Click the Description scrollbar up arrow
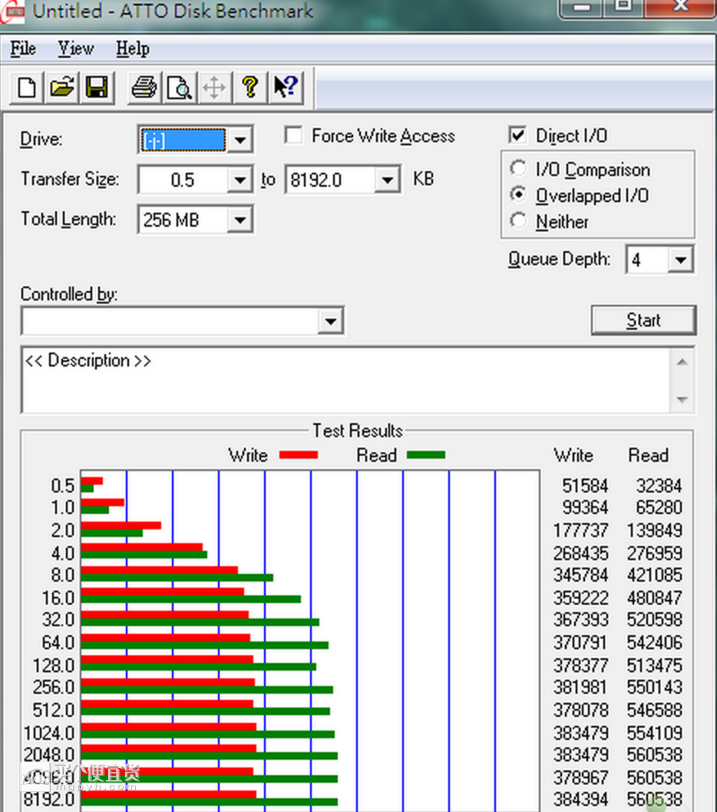The height and width of the screenshot is (812, 717). point(682,362)
